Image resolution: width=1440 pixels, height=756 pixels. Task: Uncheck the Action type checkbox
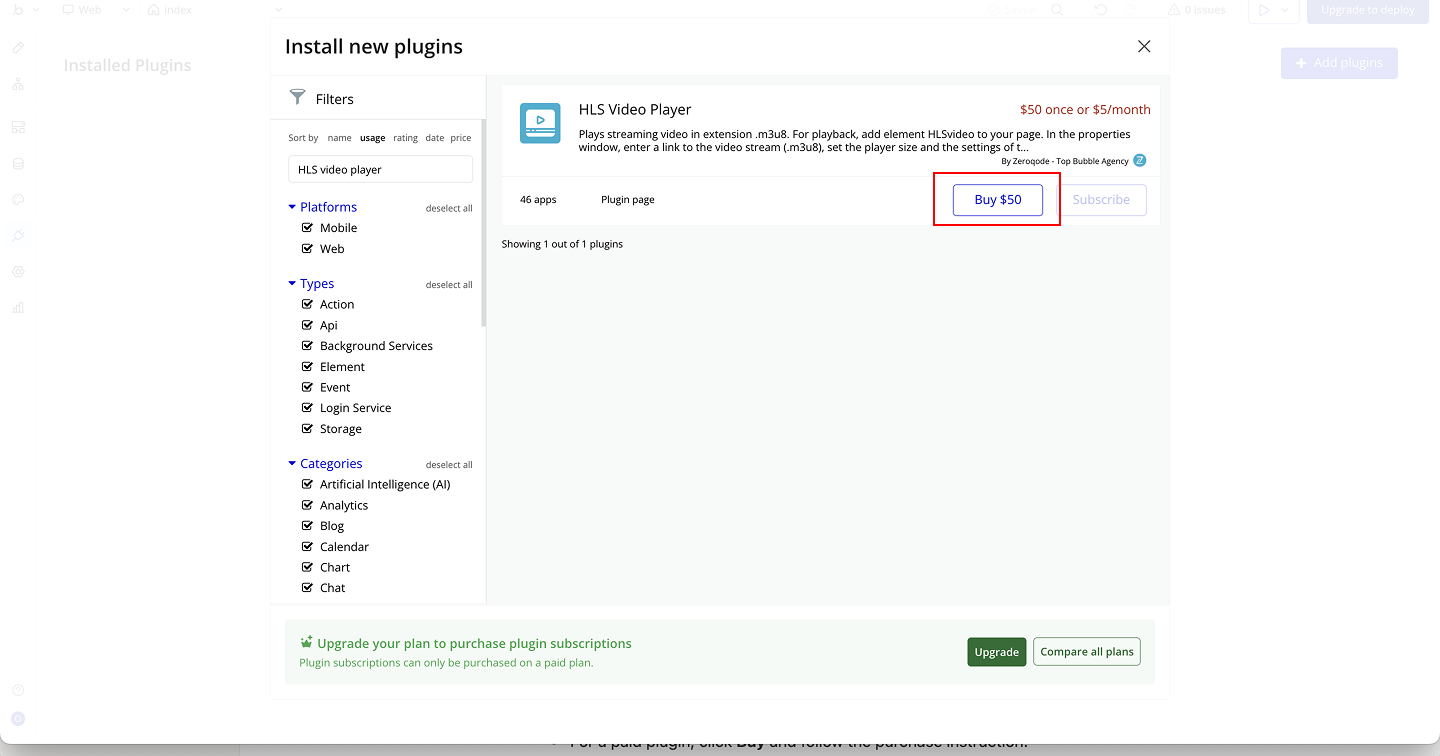[x=308, y=304]
